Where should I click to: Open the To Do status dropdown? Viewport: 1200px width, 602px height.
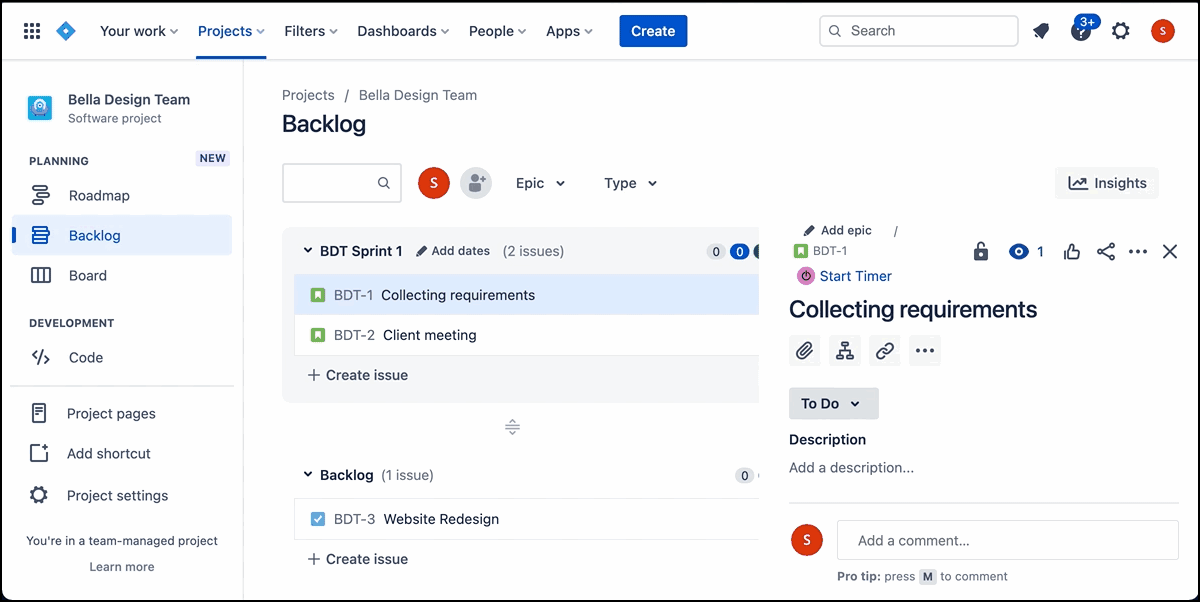click(x=833, y=404)
